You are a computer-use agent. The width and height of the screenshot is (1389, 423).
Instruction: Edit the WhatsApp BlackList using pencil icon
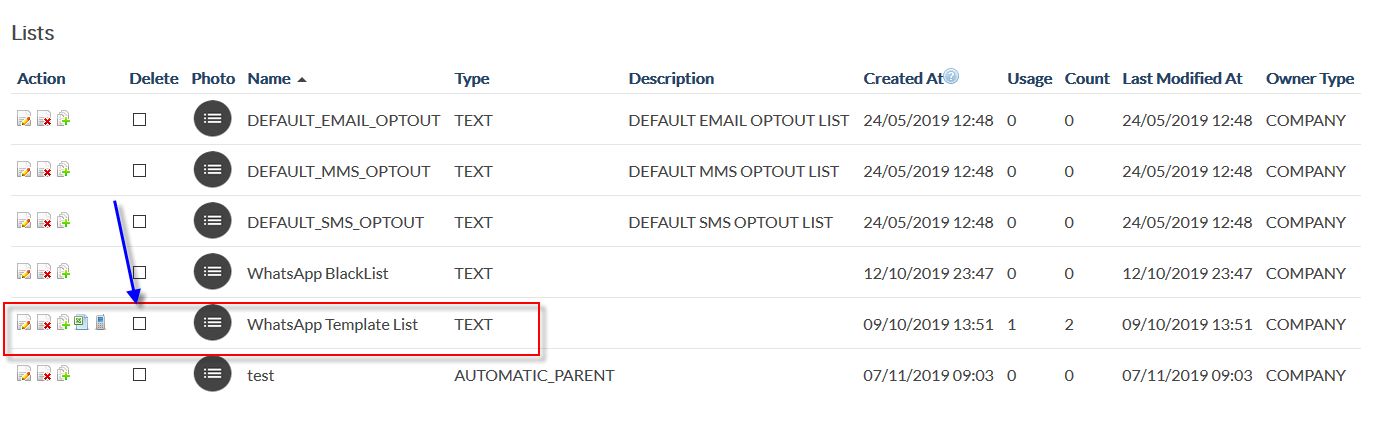(24, 273)
